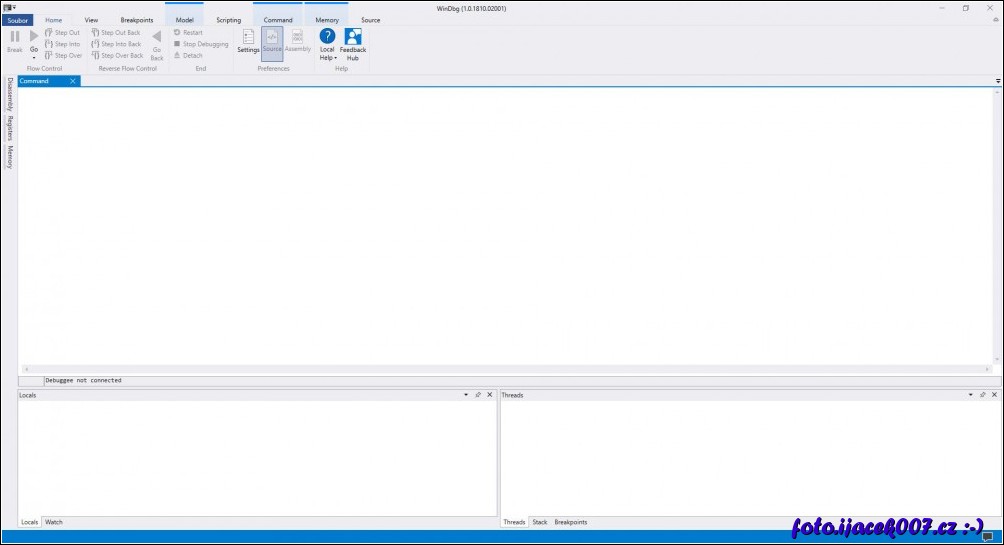The height and width of the screenshot is (545, 1004).
Task: Pin the Locals panel
Action: coord(478,395)
